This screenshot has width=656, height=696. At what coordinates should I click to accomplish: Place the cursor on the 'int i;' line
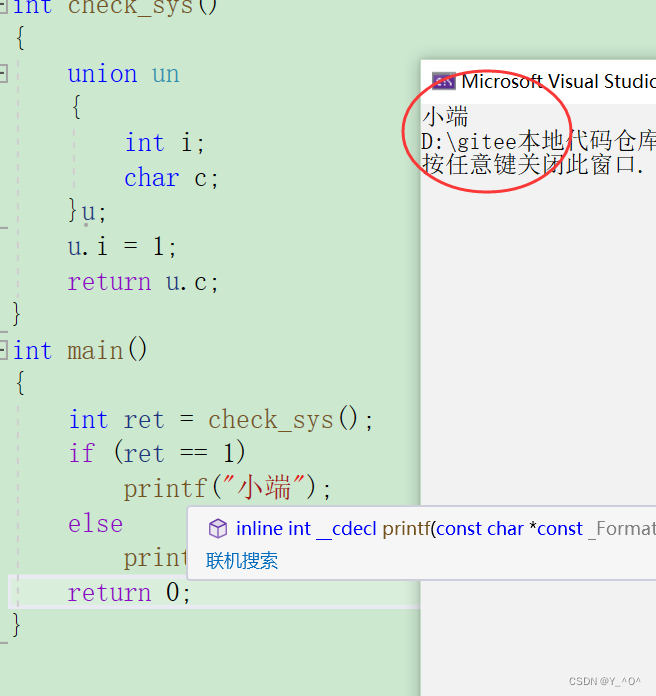click(164, 143)
